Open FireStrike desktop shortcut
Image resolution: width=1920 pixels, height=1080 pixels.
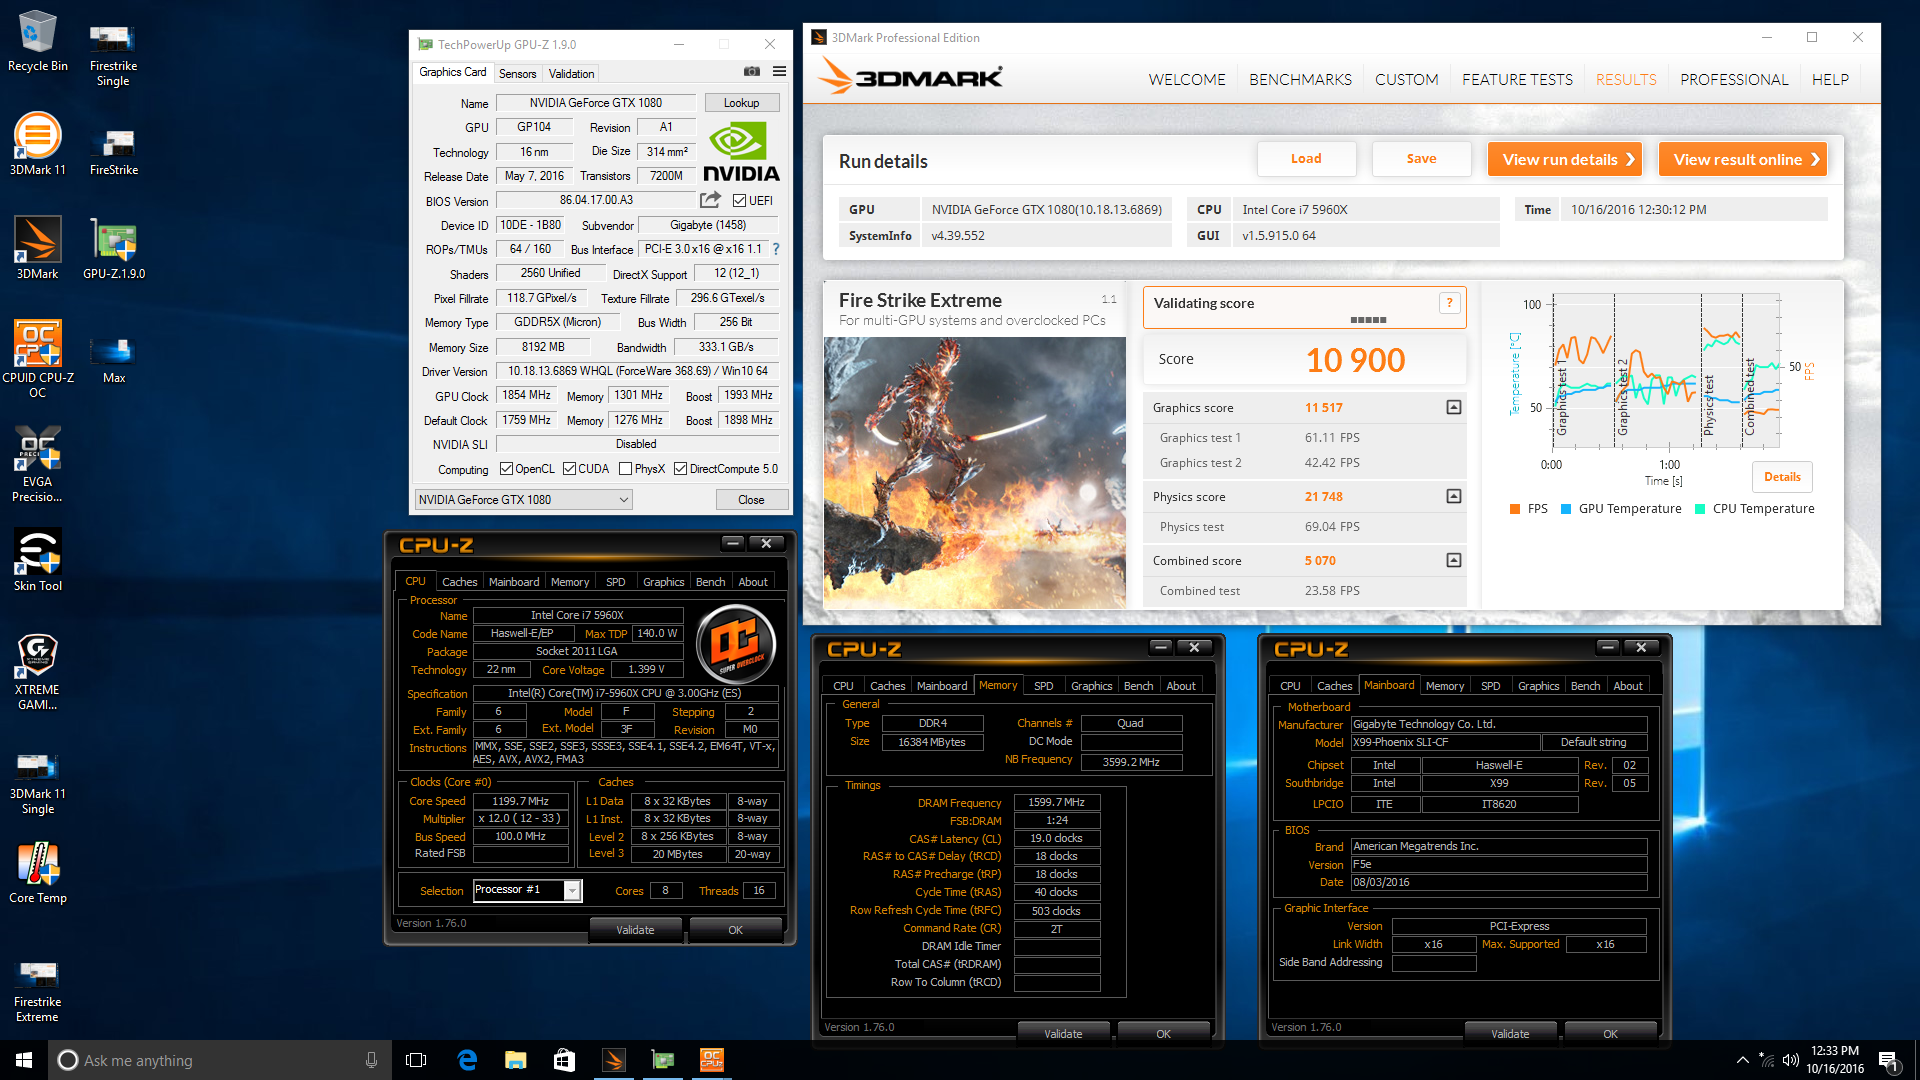(x=113, y=152)
